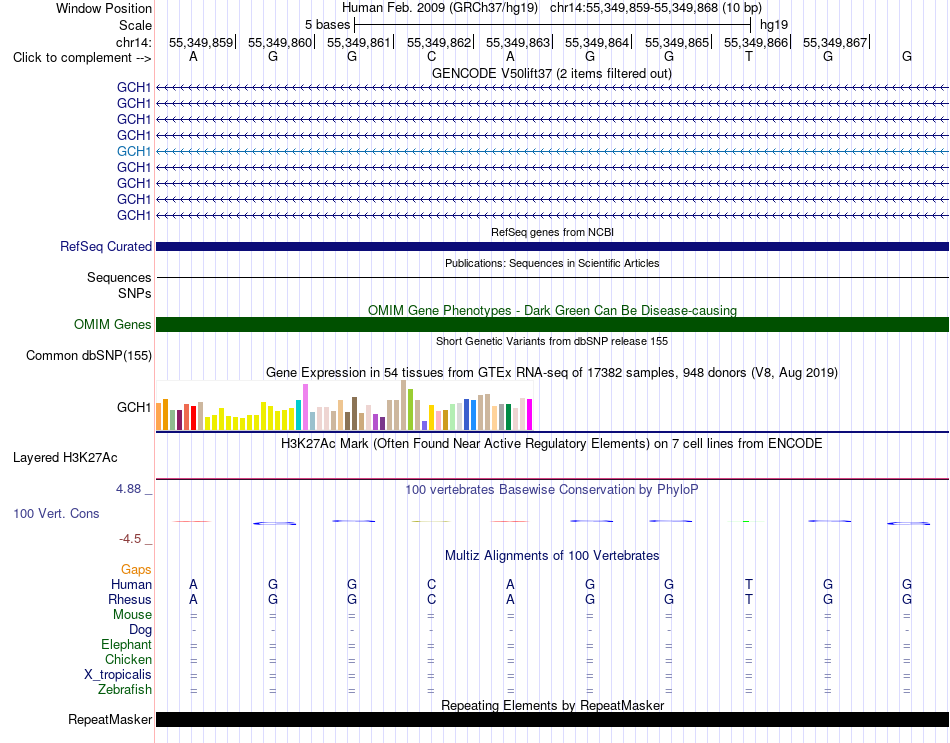Select the 'Mouse' species label

(132, 615)
